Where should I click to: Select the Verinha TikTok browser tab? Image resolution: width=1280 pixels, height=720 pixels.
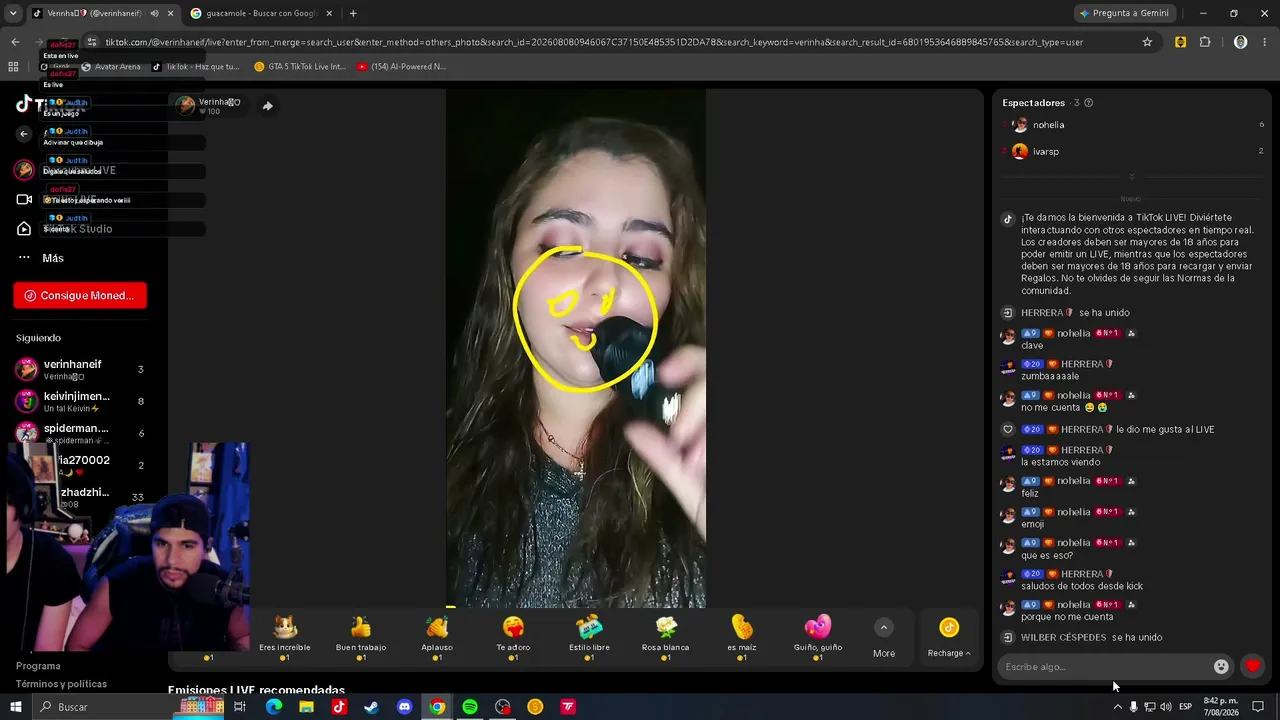click(95, 14)
